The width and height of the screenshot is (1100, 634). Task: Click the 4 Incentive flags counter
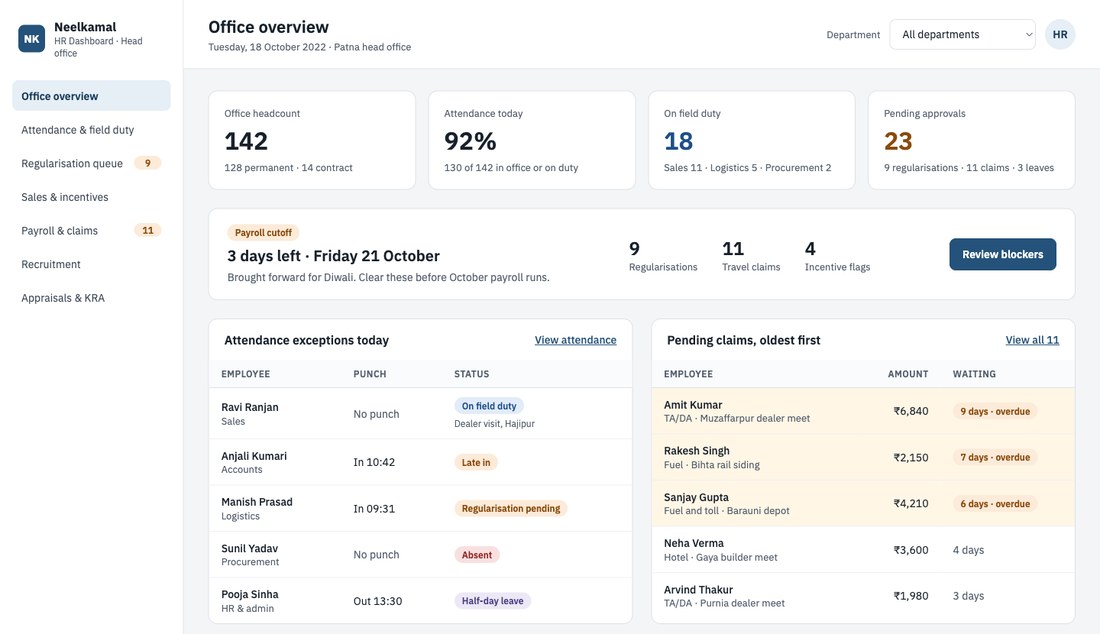[837, 257]
